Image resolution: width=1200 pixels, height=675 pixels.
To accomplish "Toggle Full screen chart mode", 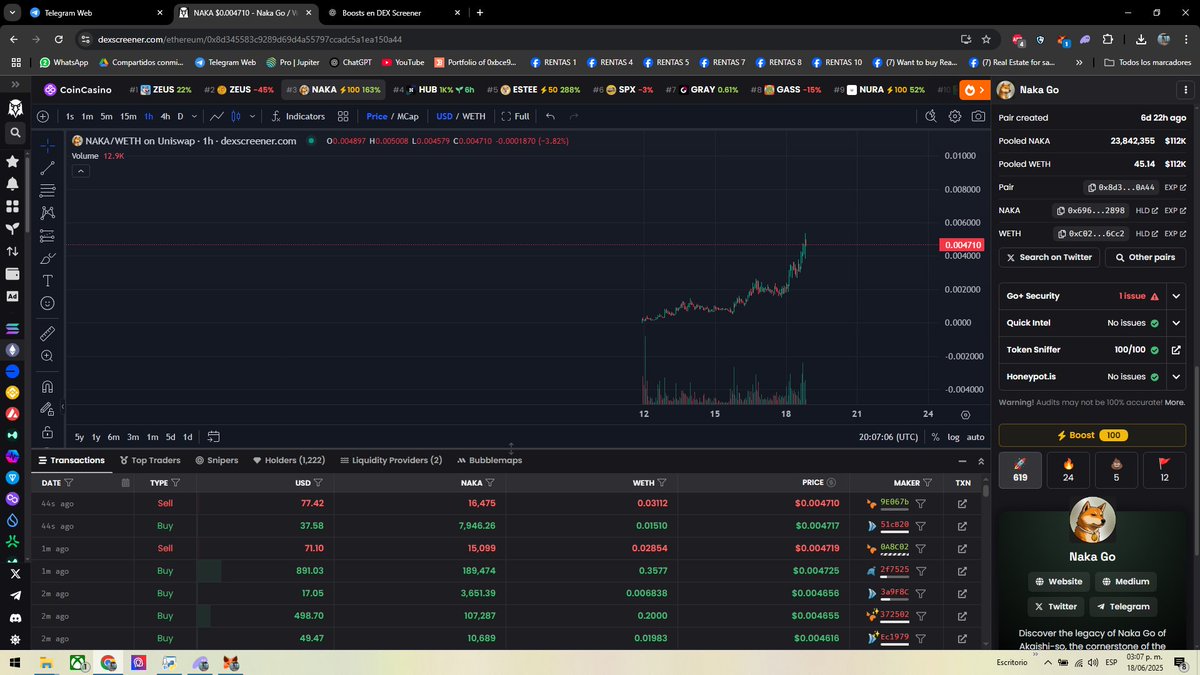I will [515, 116].
